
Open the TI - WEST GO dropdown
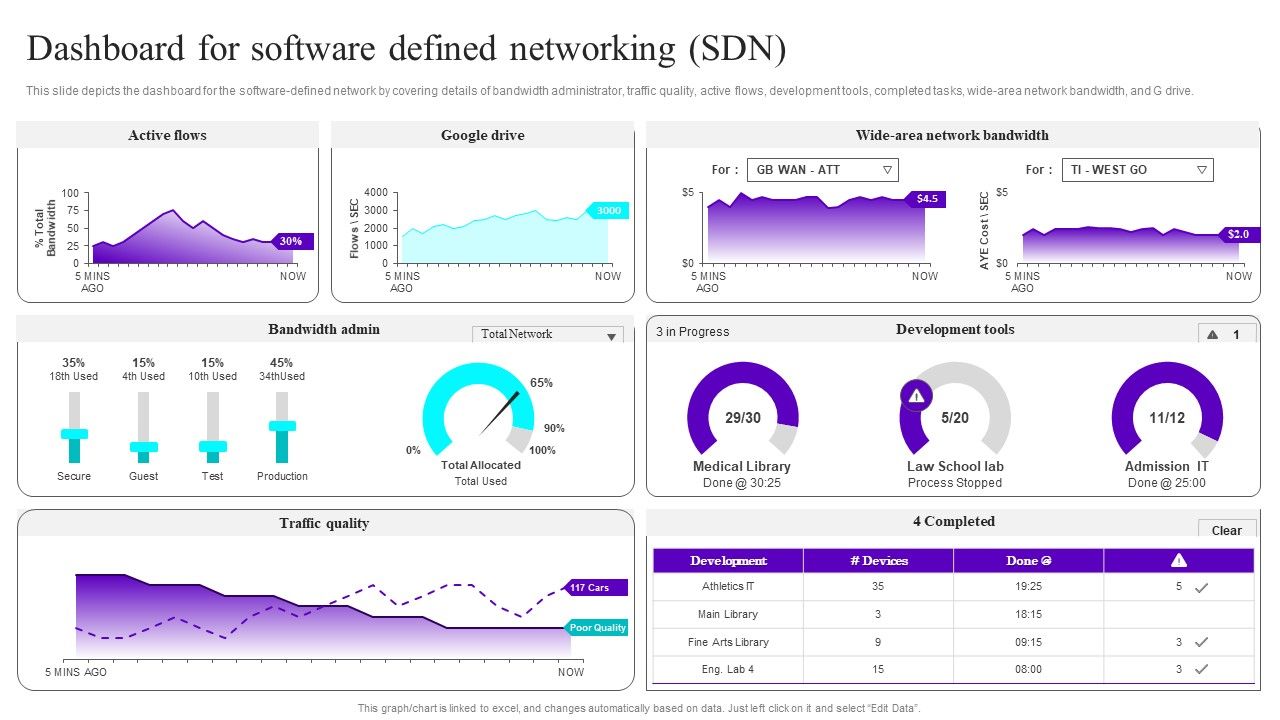coord(1137,170)
